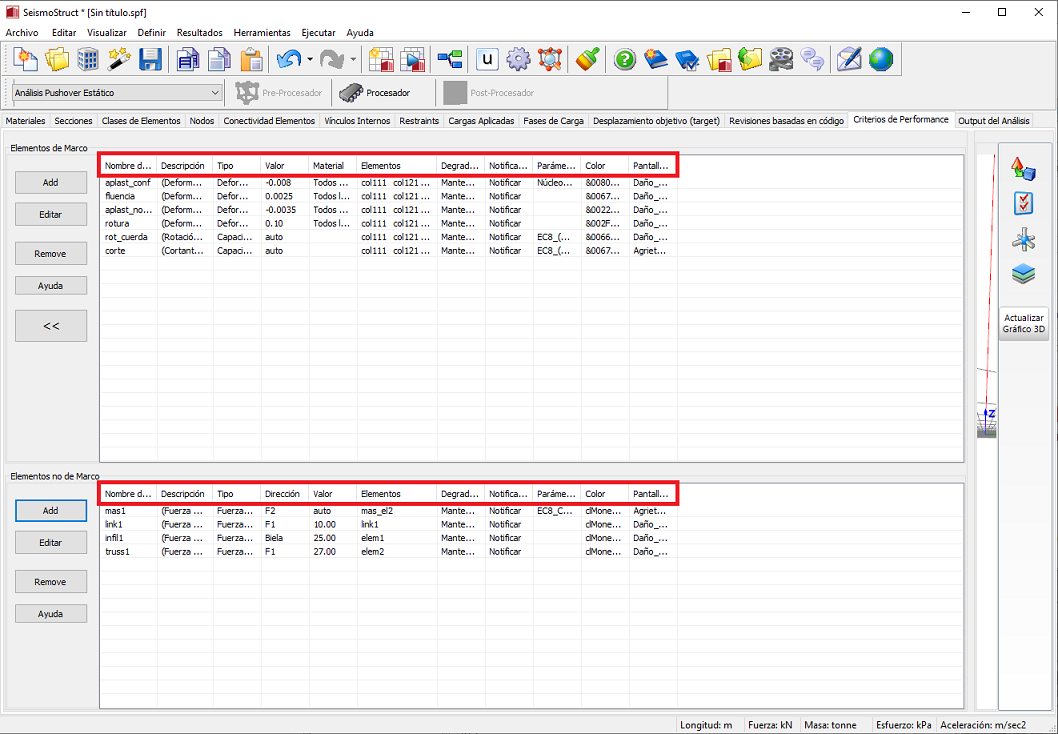
Task: Click the globe icon in the toolbar
Action: [x=880, y=60]
